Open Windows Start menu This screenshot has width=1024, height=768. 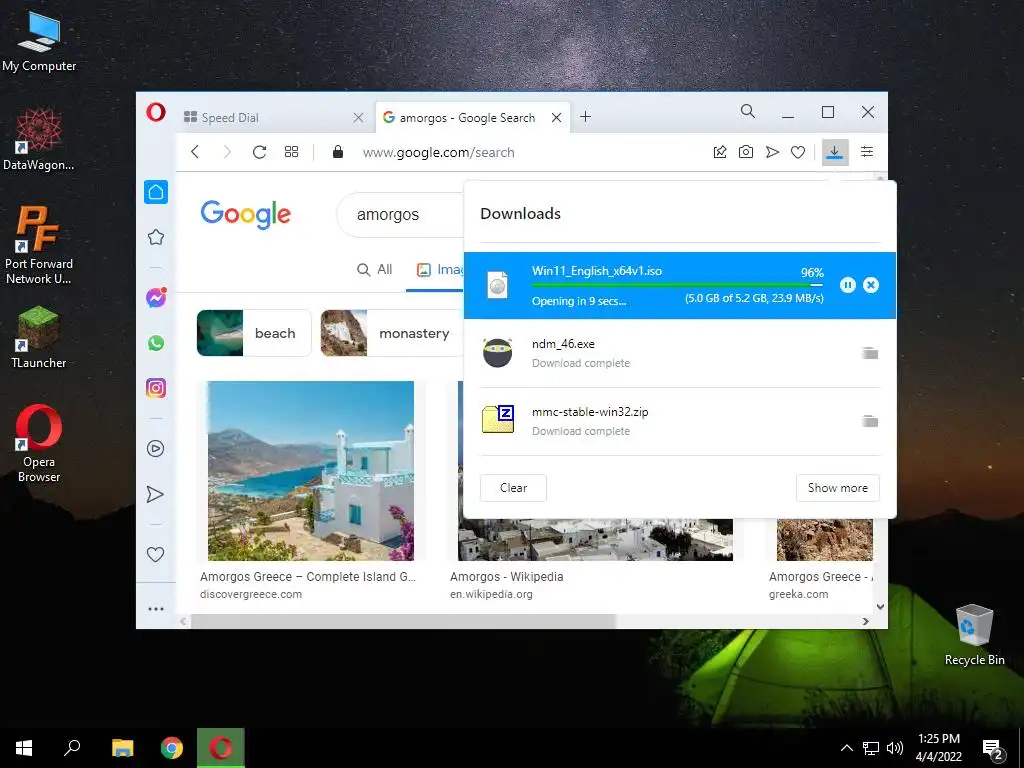(x=24, y=748)
